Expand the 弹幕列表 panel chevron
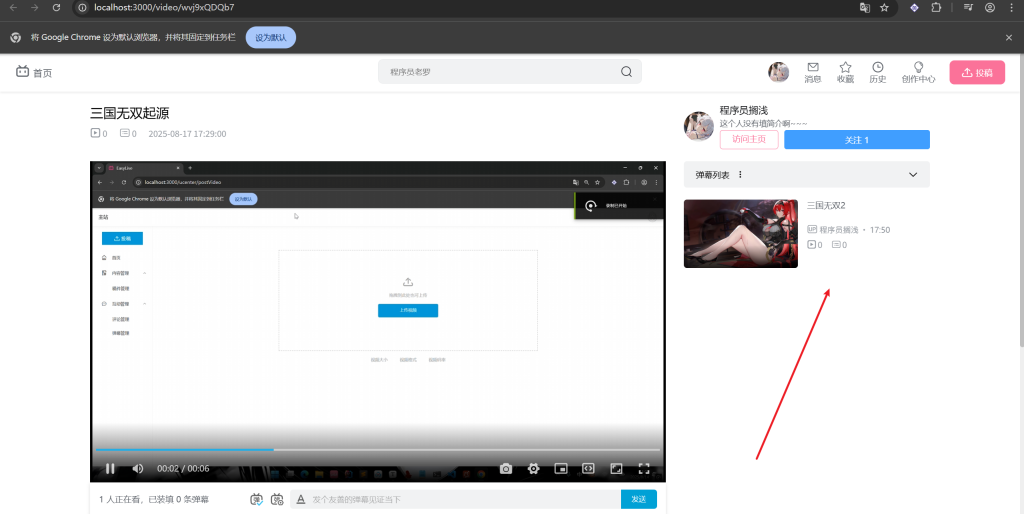This screenshot has height=514, width=1024. [913, 175]
